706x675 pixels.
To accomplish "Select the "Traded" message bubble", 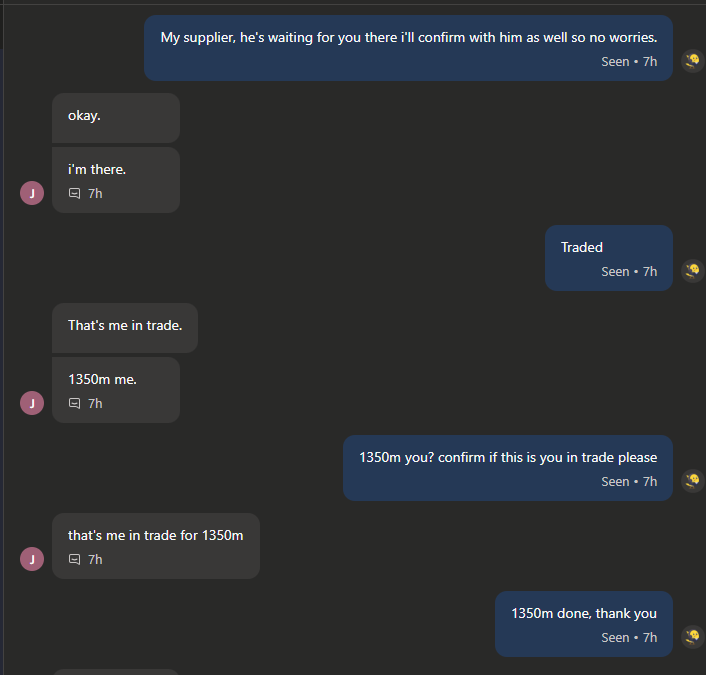I will [609, 258].
